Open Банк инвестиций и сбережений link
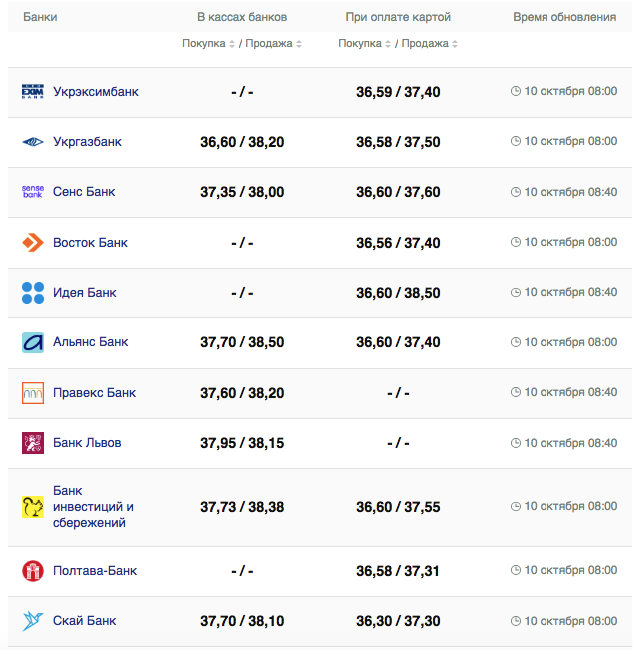Screen dimensions: 633x650 pyautogui.click(x=93, y=507)
